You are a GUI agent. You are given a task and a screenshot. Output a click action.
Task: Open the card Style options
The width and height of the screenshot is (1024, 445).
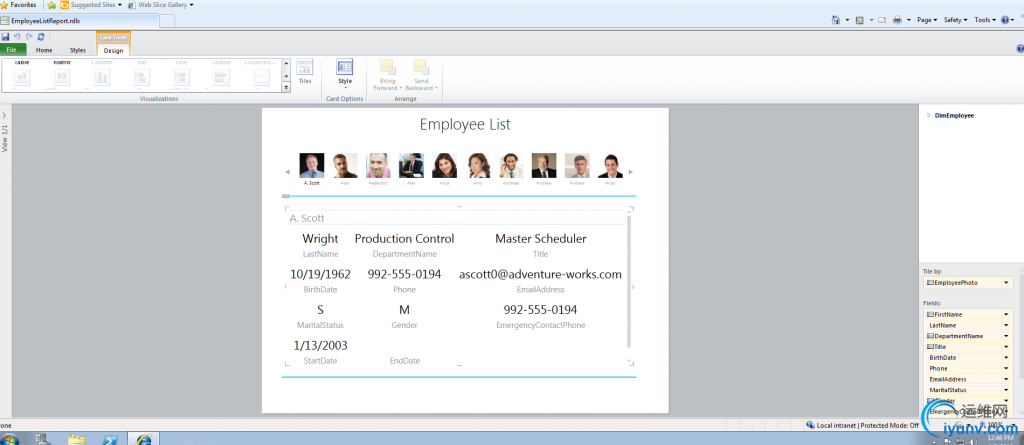pyautogui.click(x=345, y=74)
